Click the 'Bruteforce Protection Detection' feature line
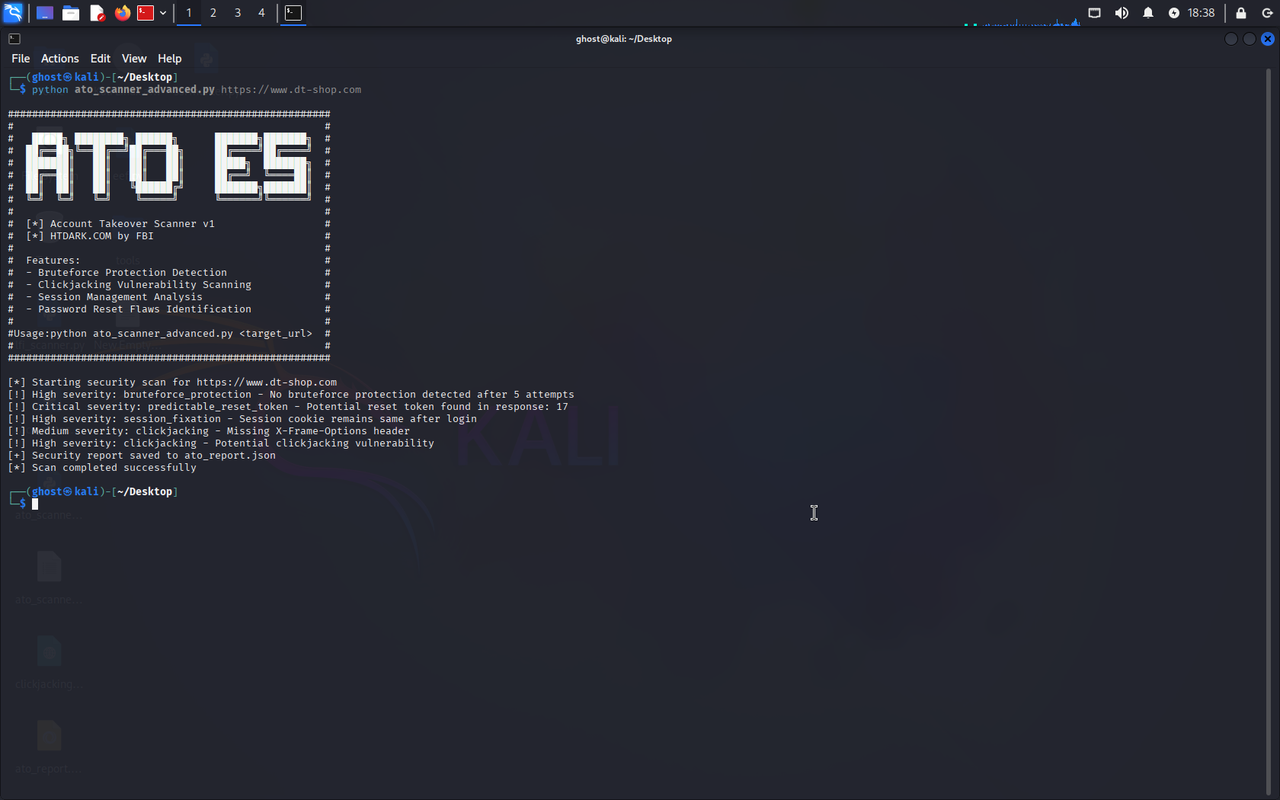Screen dimensions: 1280x800 [126, 272]
